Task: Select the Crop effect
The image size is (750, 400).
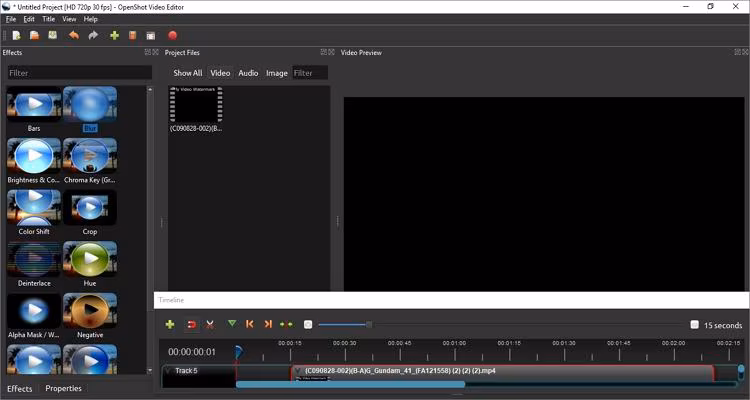Action: tap(90, 212)
